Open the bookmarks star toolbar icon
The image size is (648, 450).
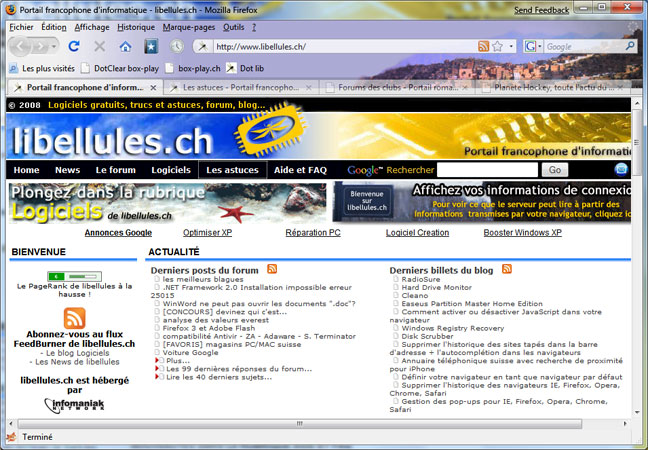[151, 46]
